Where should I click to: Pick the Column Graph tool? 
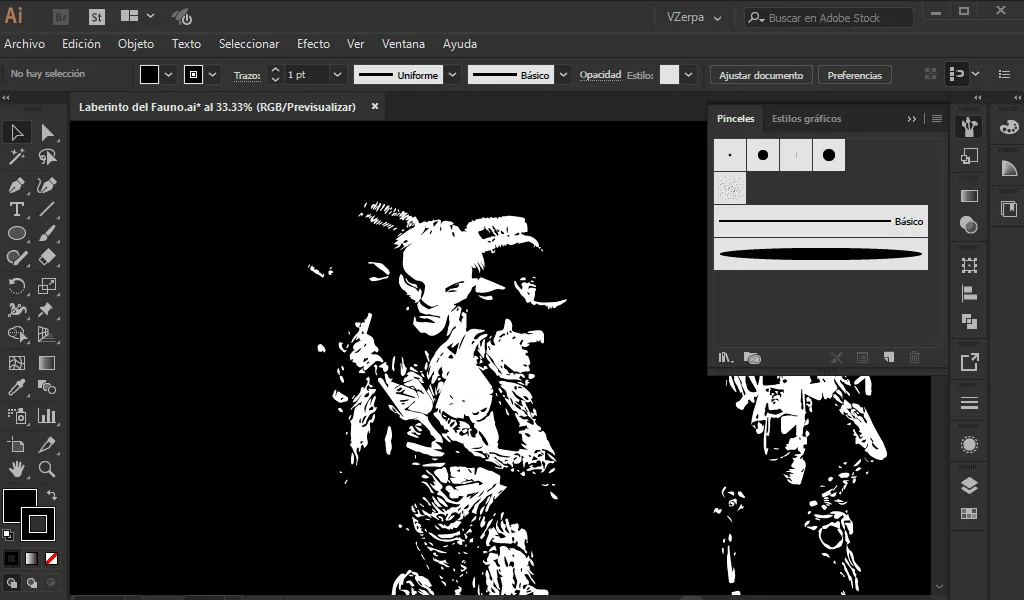pyautogui.click(x=47, y=416)
